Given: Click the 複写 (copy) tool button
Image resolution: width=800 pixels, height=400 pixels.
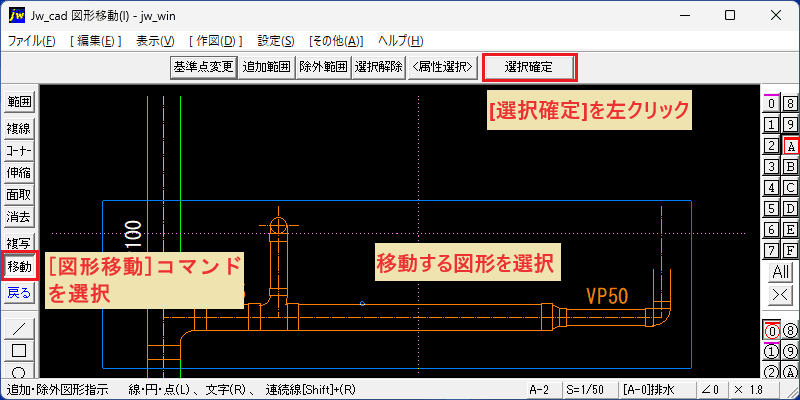Looking at the screenshot, I should [19, 242].
